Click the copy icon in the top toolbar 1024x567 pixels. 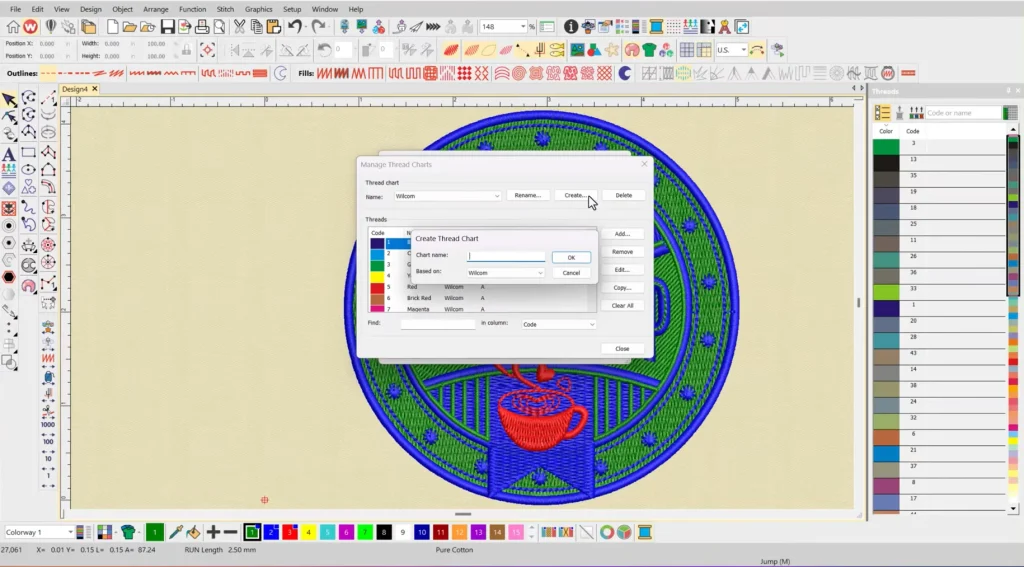coord(257,27)
